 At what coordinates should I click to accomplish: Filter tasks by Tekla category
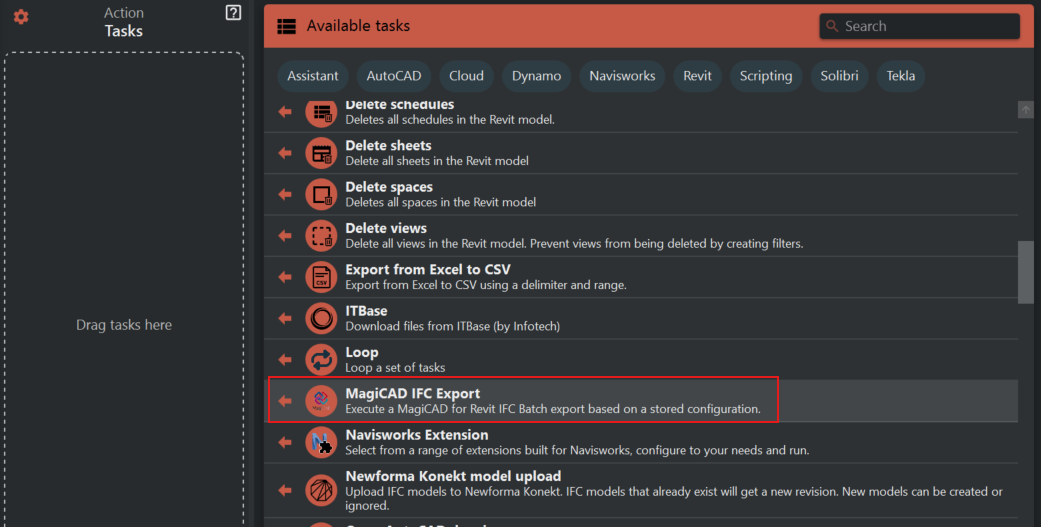click(x=901, y=76)
